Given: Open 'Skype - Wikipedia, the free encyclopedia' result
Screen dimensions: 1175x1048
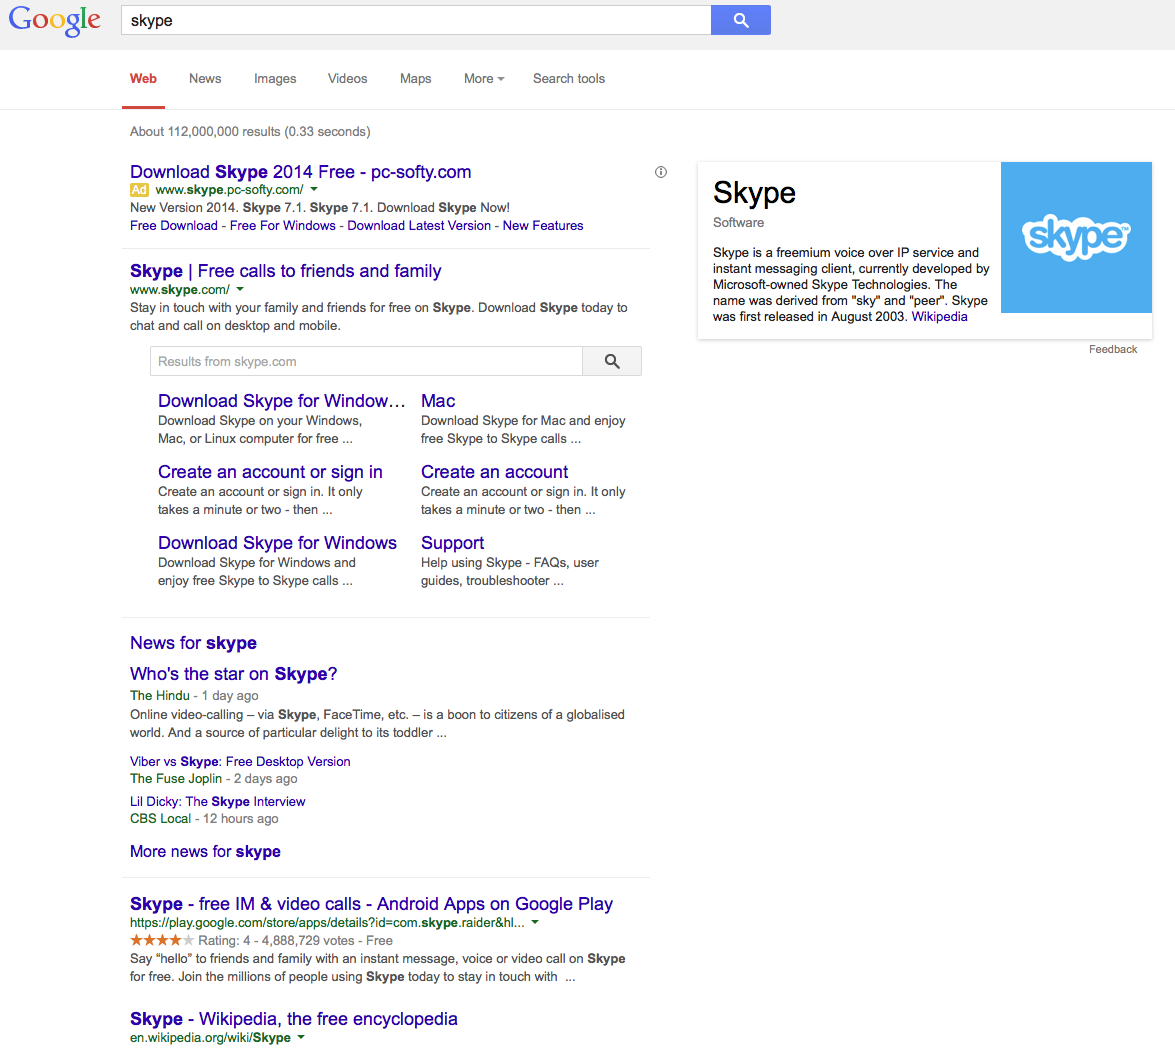Looking at the screenshot, I should 294,1019.
